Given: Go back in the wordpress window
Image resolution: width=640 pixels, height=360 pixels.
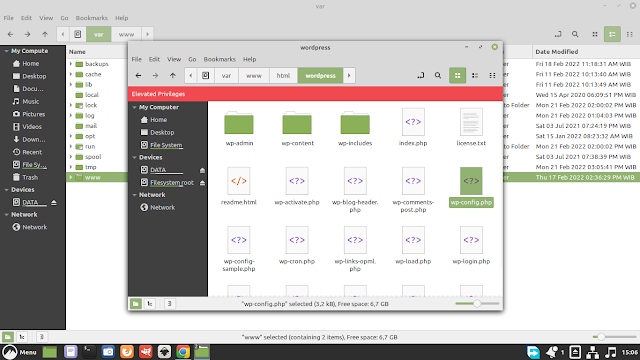Looking at the screenshot, I should click(x=138, y=76).
